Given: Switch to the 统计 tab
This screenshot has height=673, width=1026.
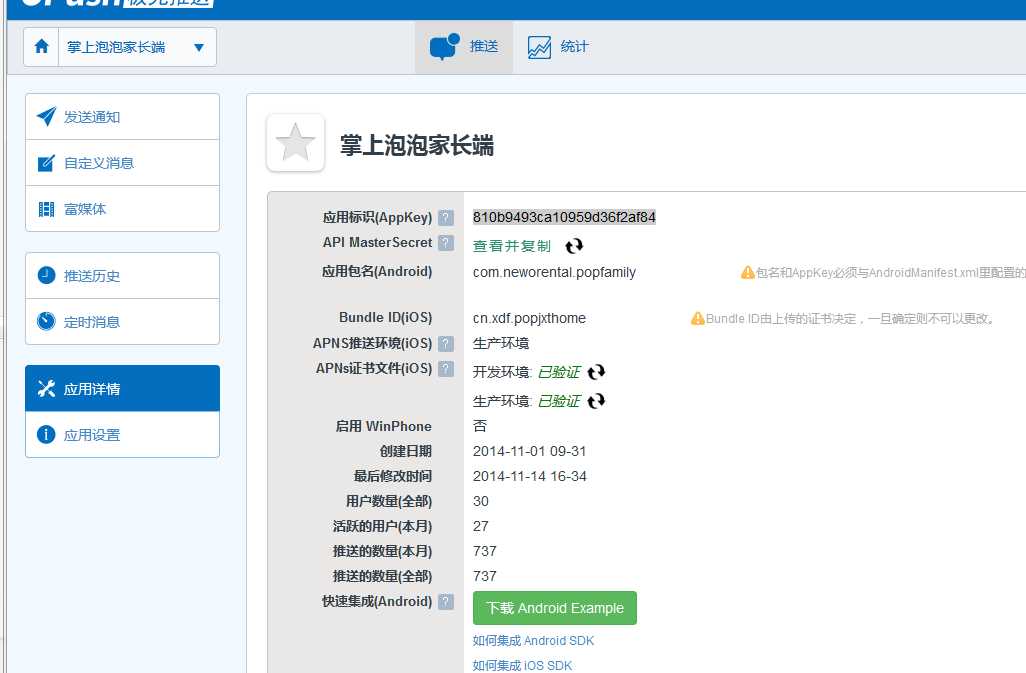Looking at the screenshot, I should point(559,47).
